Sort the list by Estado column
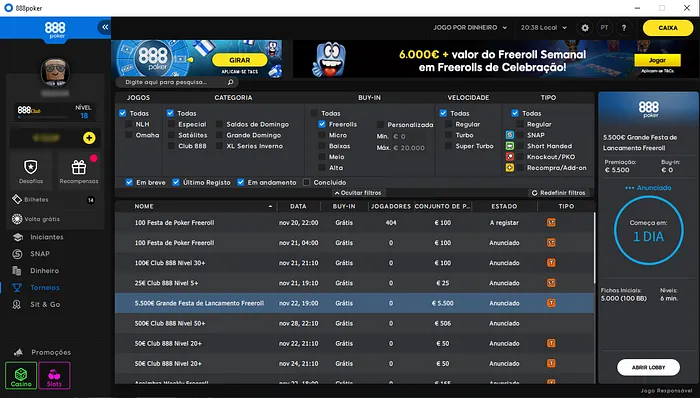The width and height of the screenshot is (700, 398). click(x=504, y=206)
